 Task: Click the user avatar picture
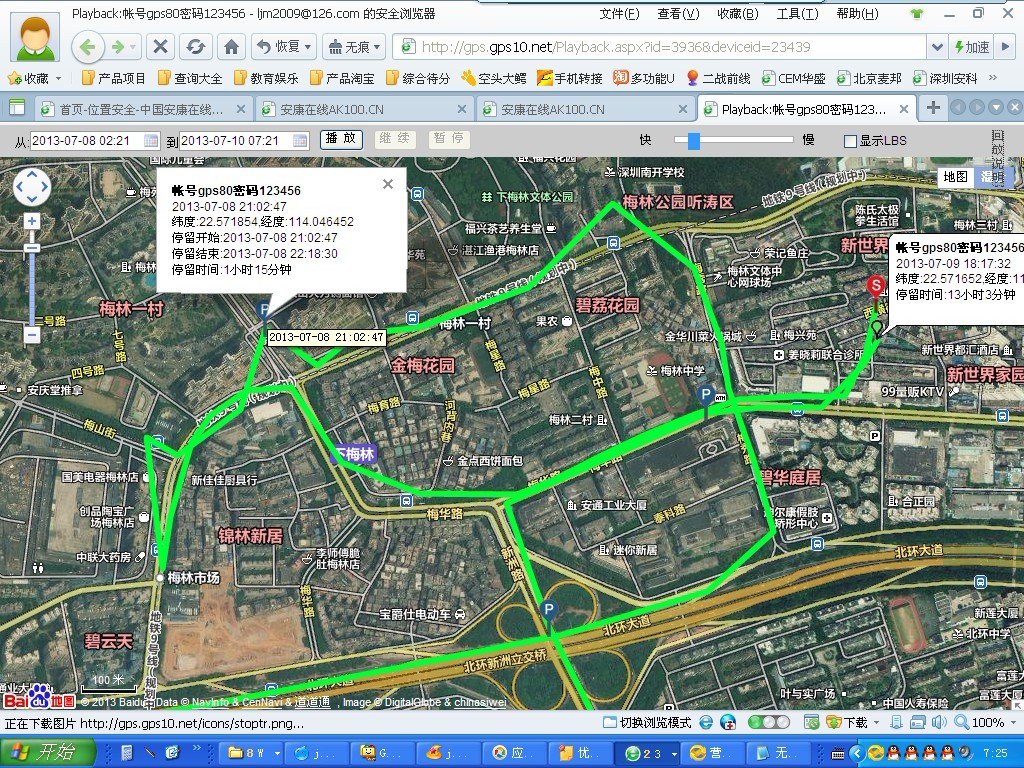(35, 37)
